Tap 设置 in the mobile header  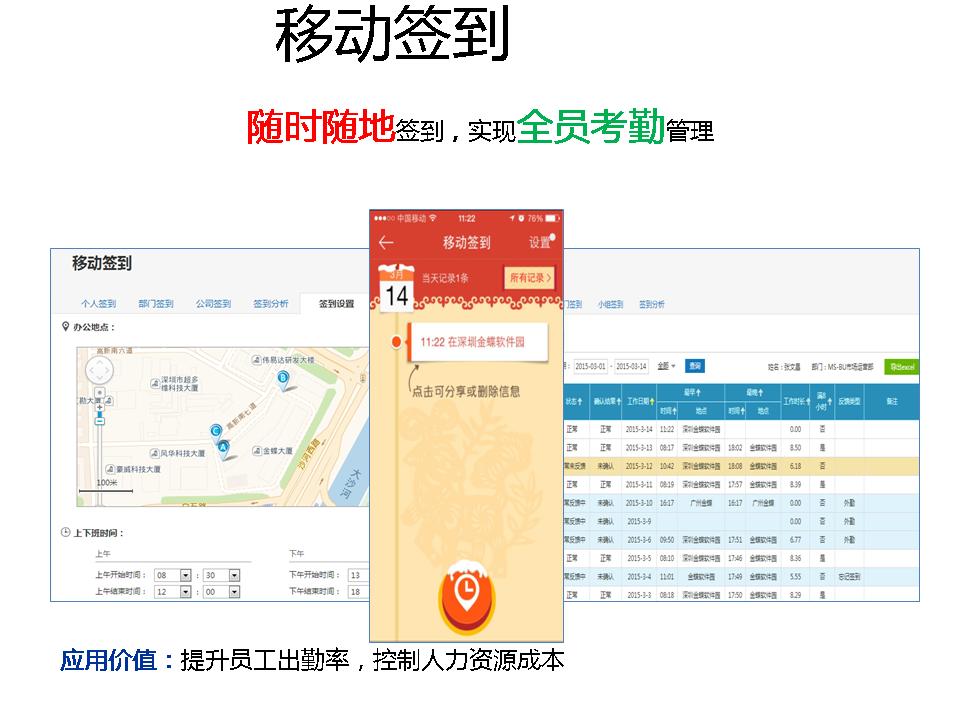point(540,243)
